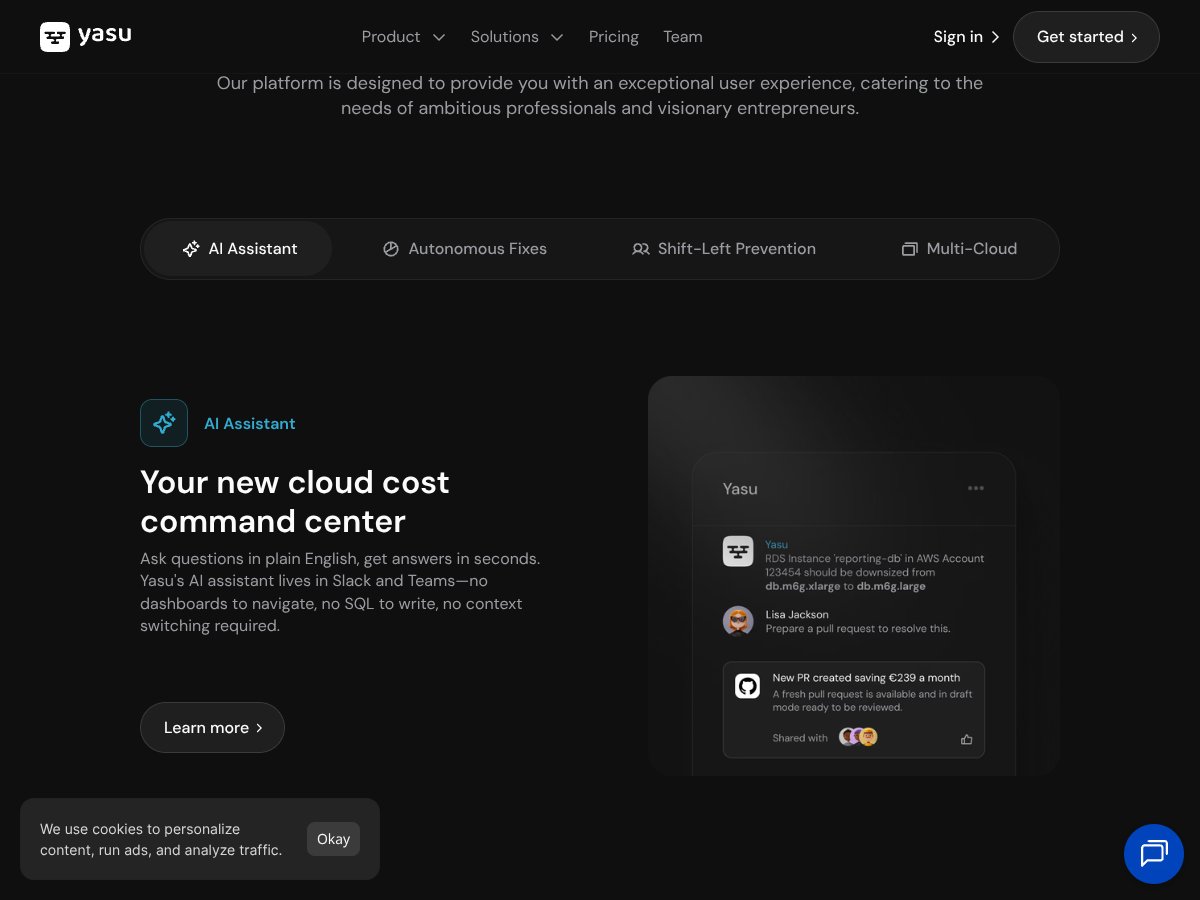Click the three-dot menu in Yasu card

976,488
